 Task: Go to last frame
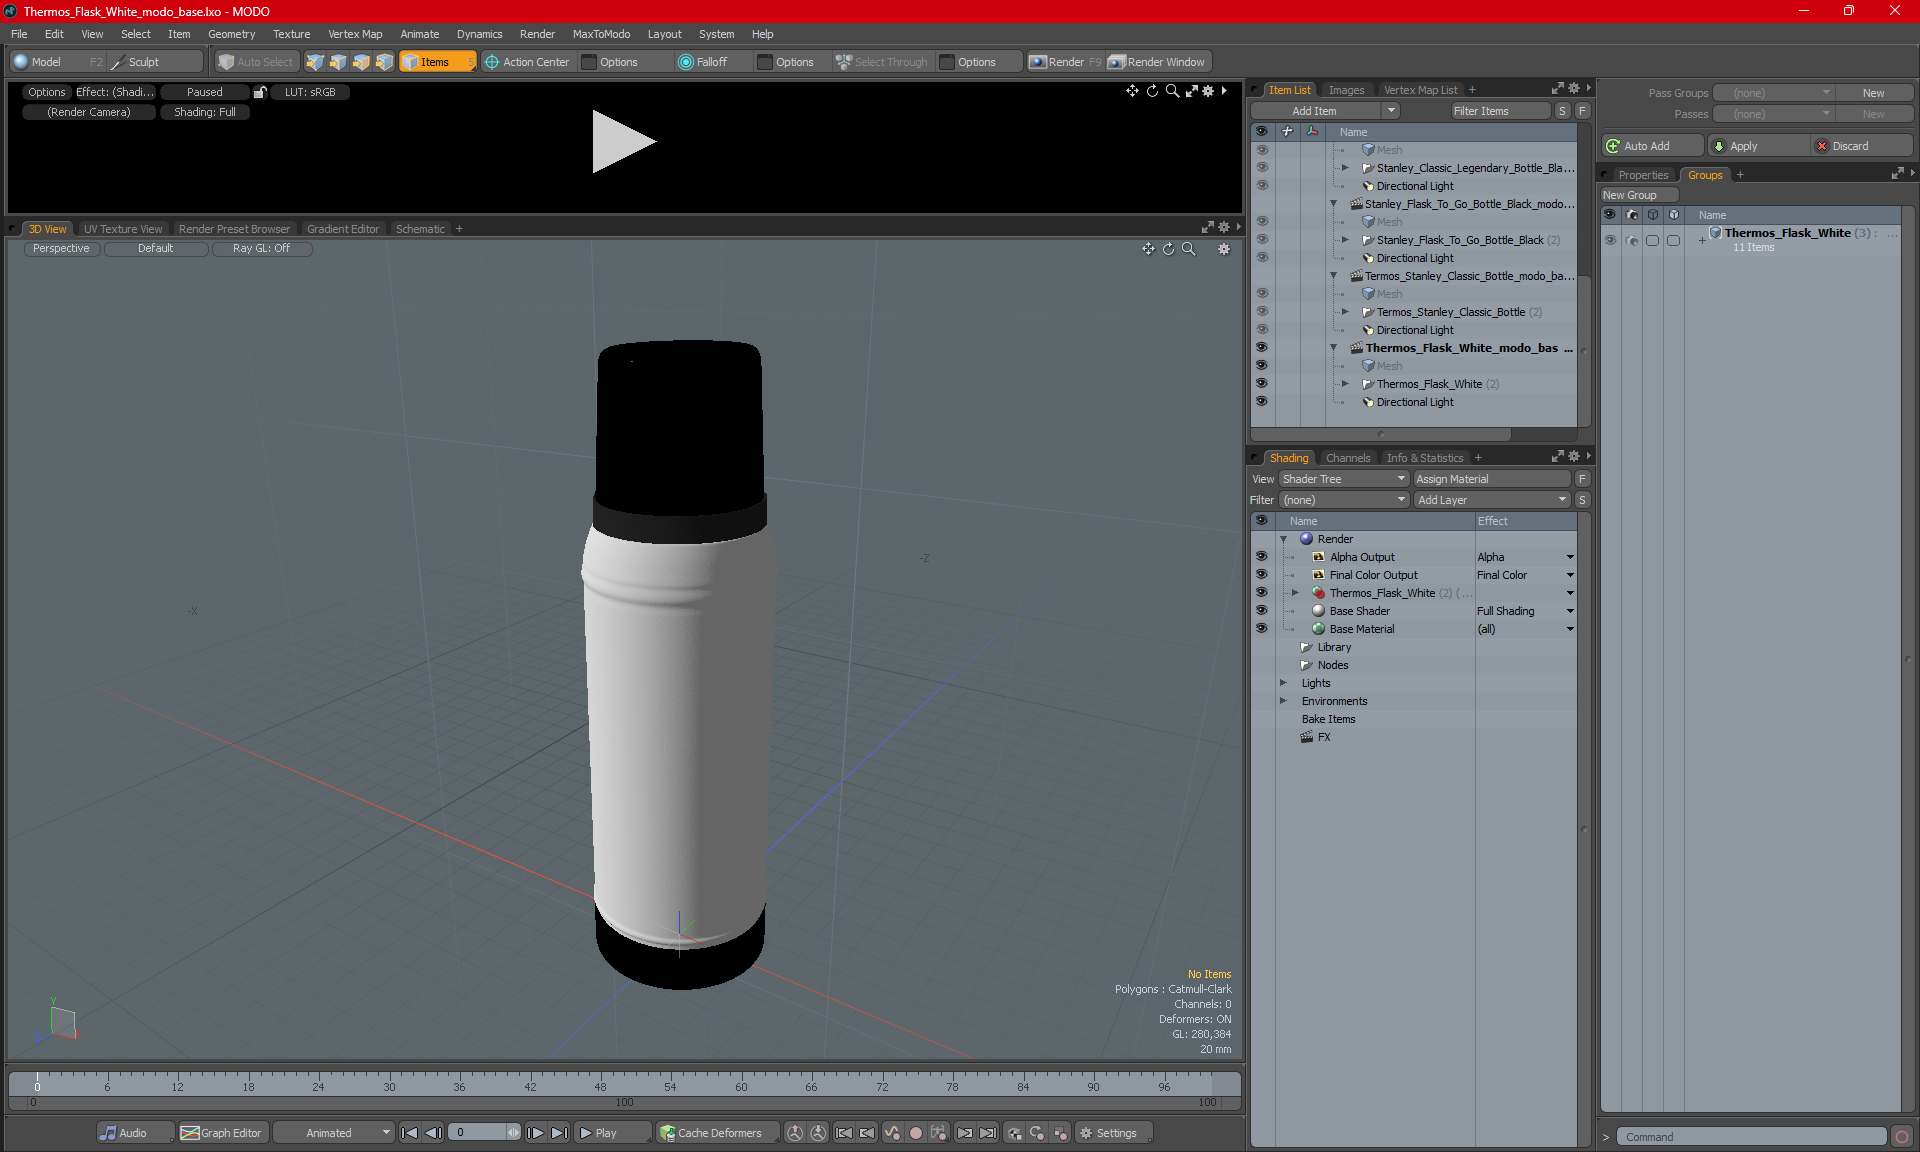point(559,1133)
